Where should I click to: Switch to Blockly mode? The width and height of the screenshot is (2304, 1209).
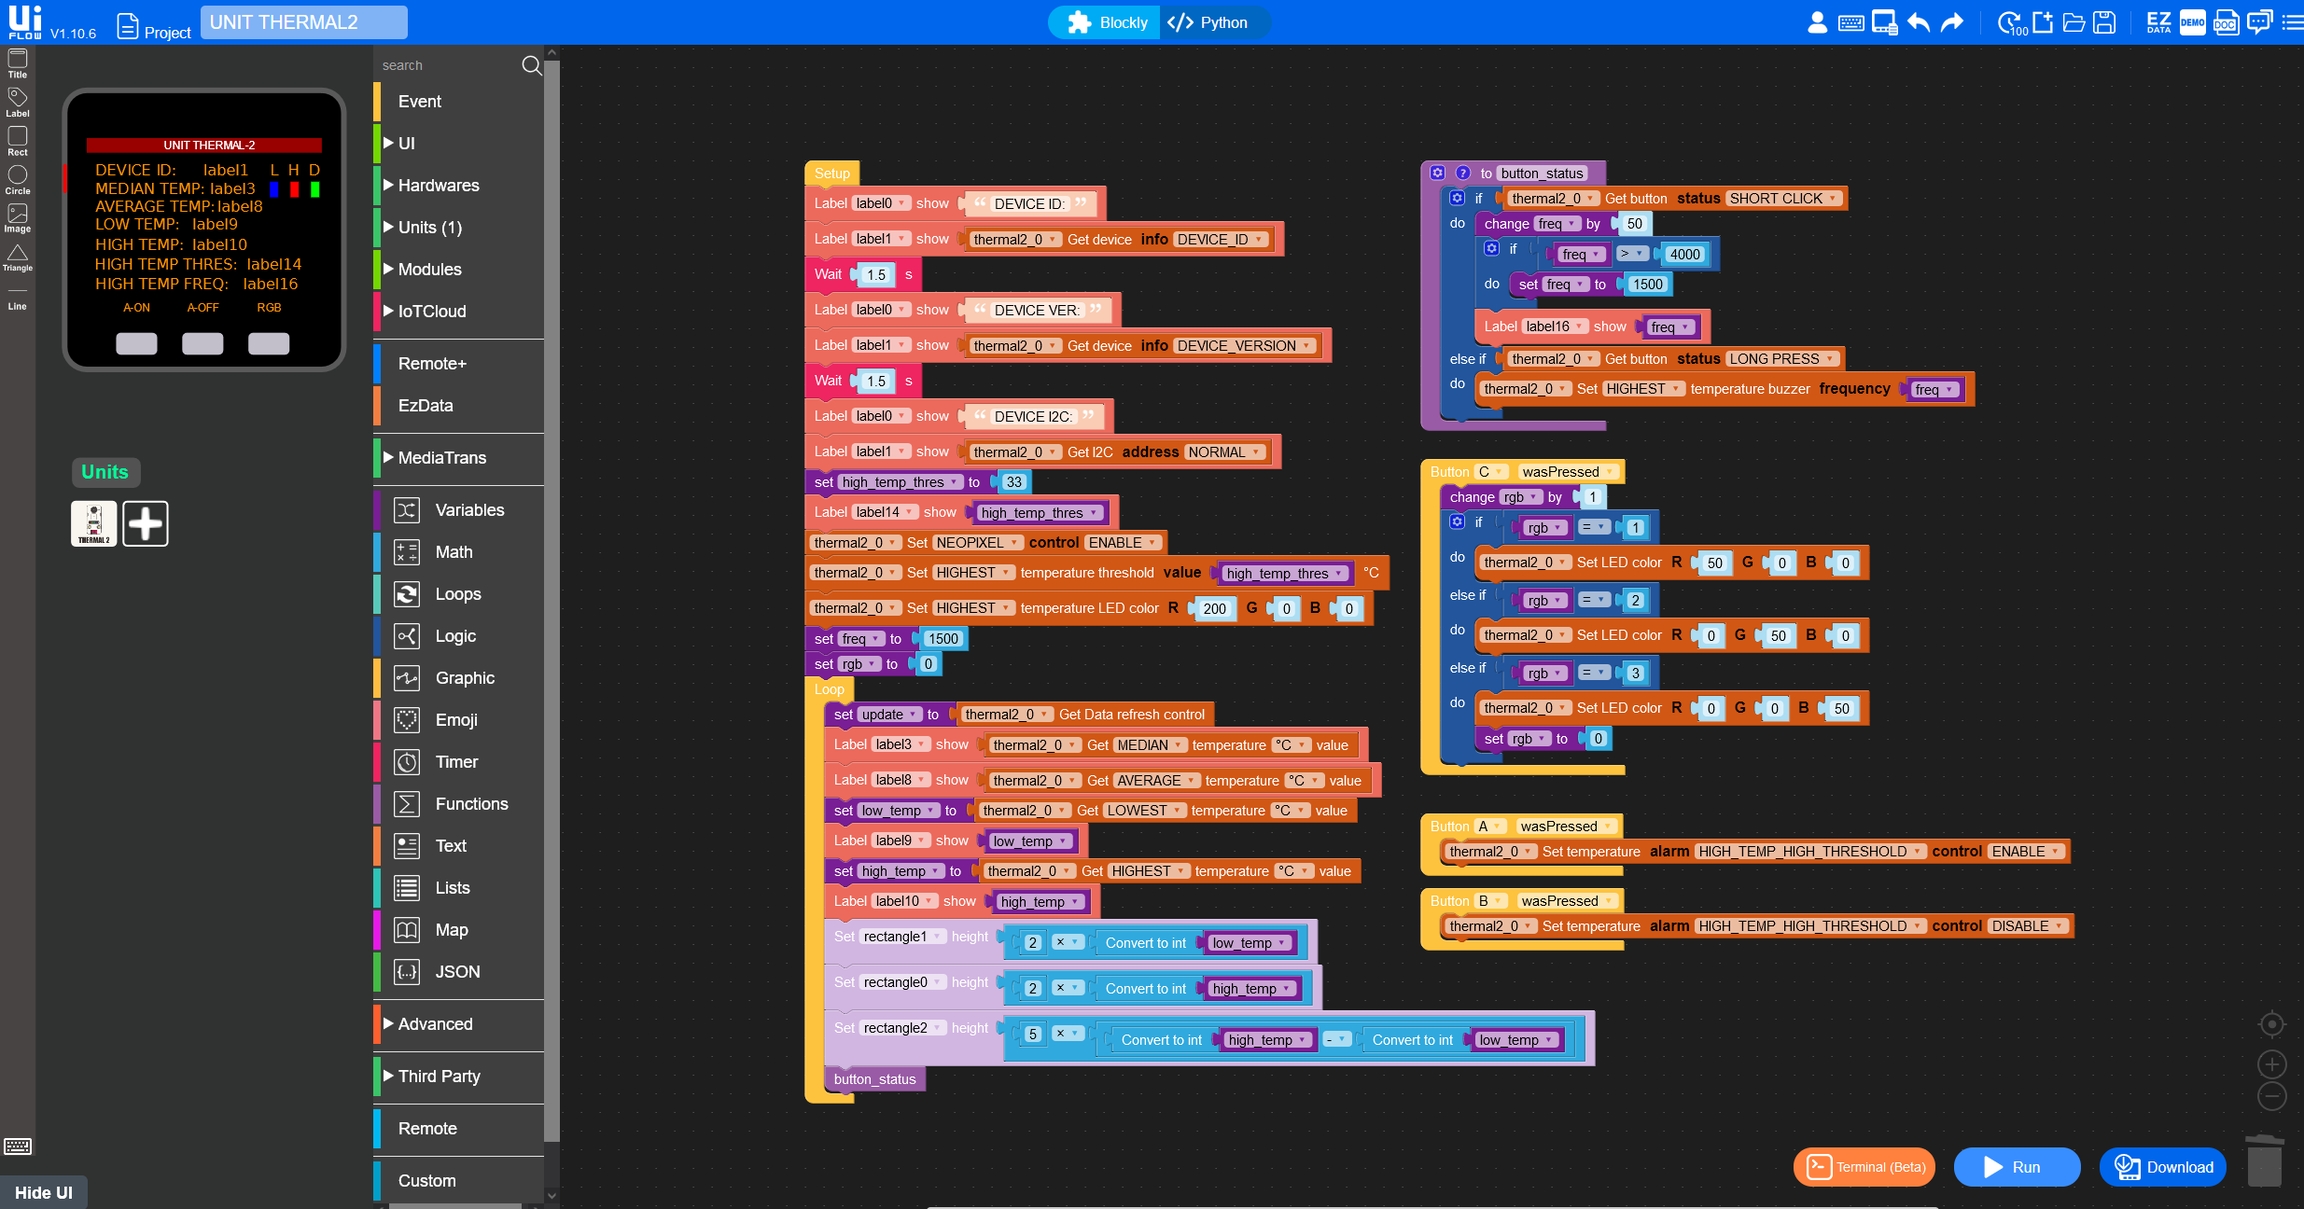click(1106, 22)
